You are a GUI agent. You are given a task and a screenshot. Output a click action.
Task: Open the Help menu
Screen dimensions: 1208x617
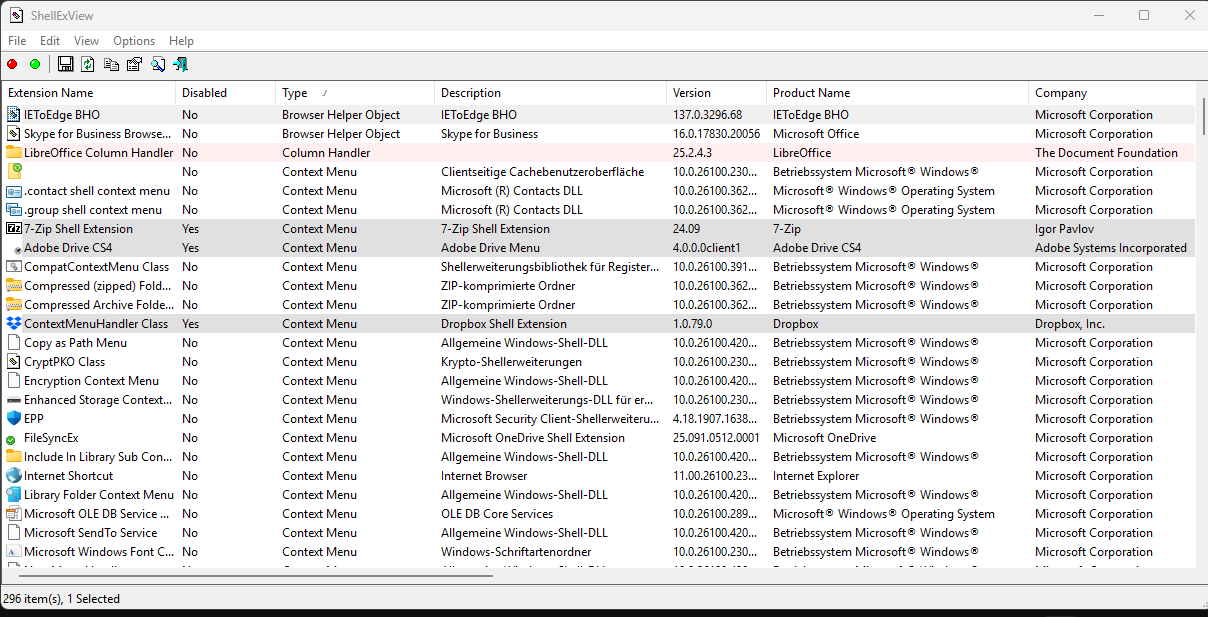coord(181,41)
